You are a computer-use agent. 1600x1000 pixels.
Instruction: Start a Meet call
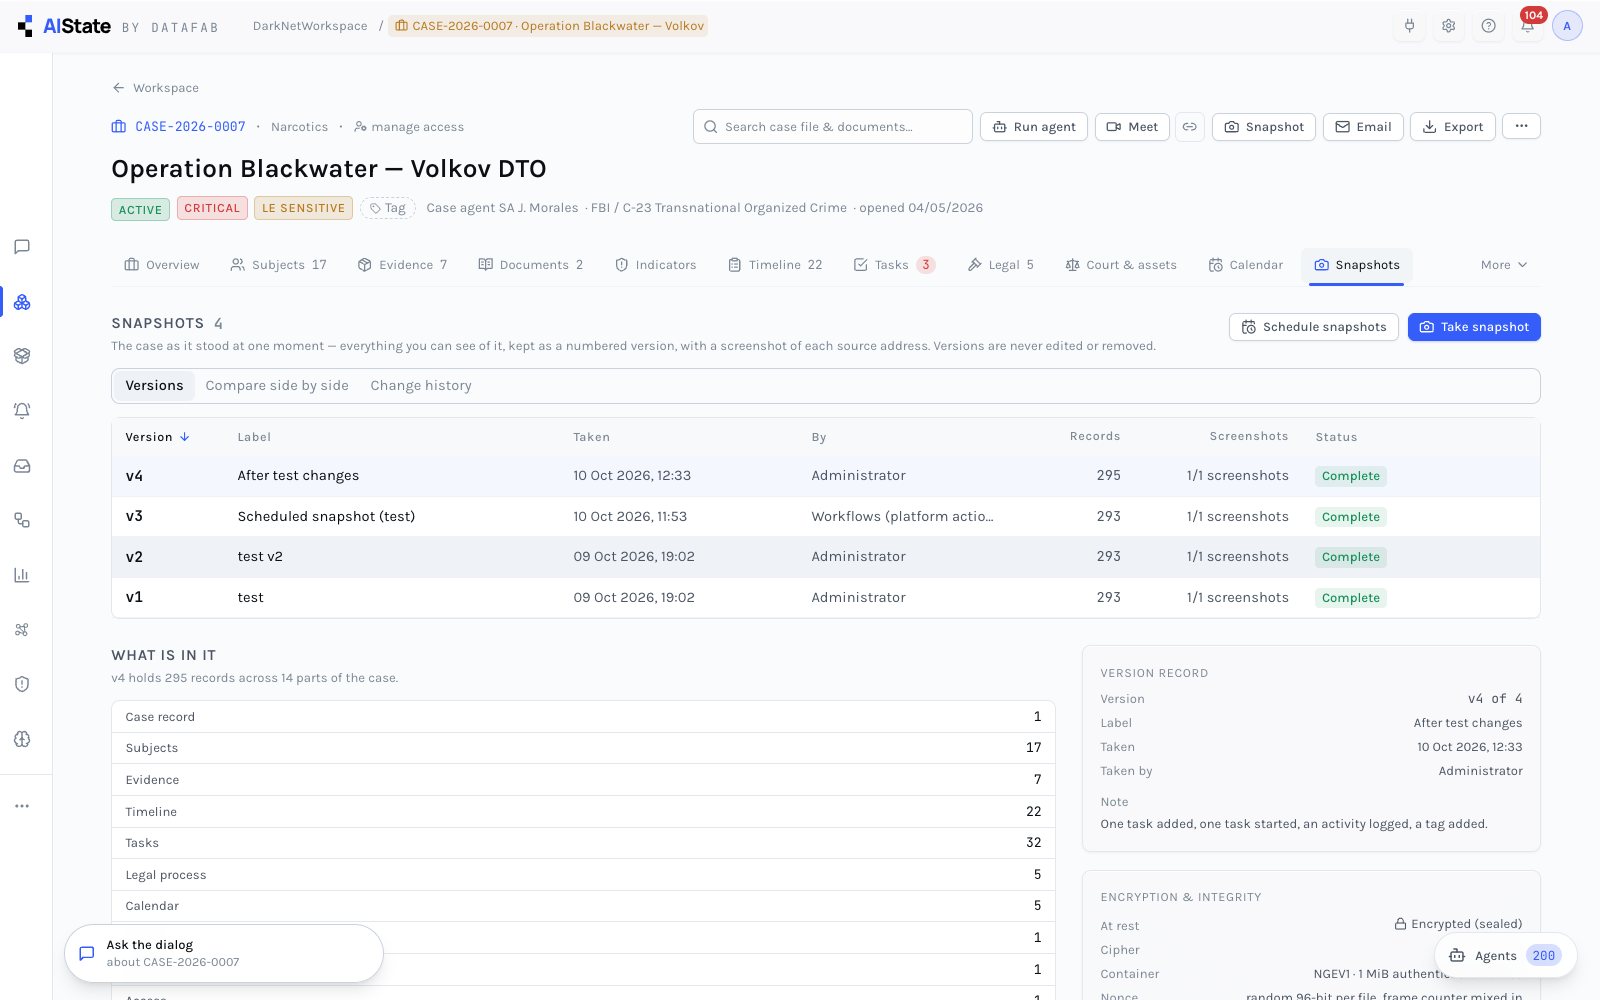coord(1133,127)
